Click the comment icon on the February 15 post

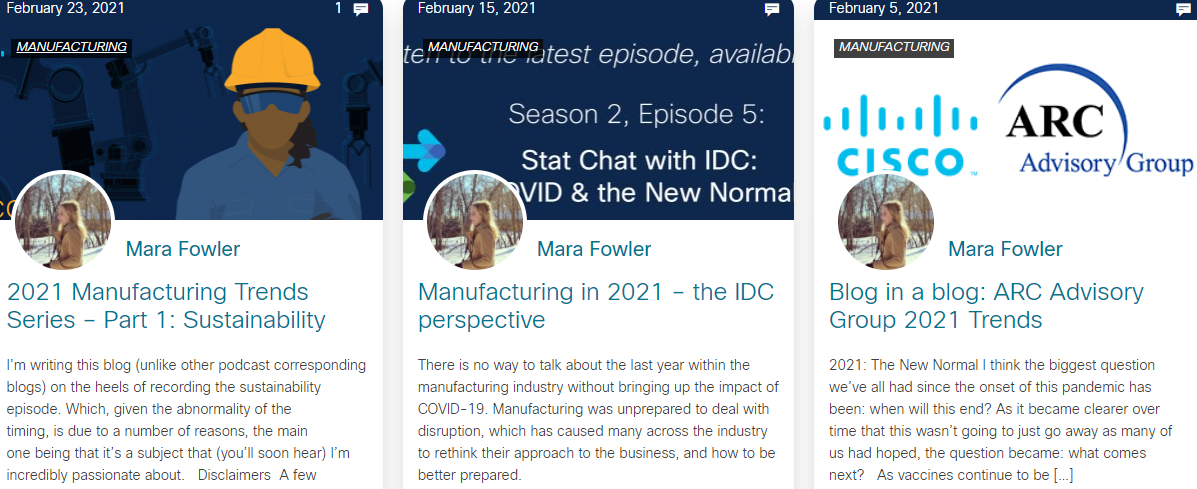tap(772, 9)
